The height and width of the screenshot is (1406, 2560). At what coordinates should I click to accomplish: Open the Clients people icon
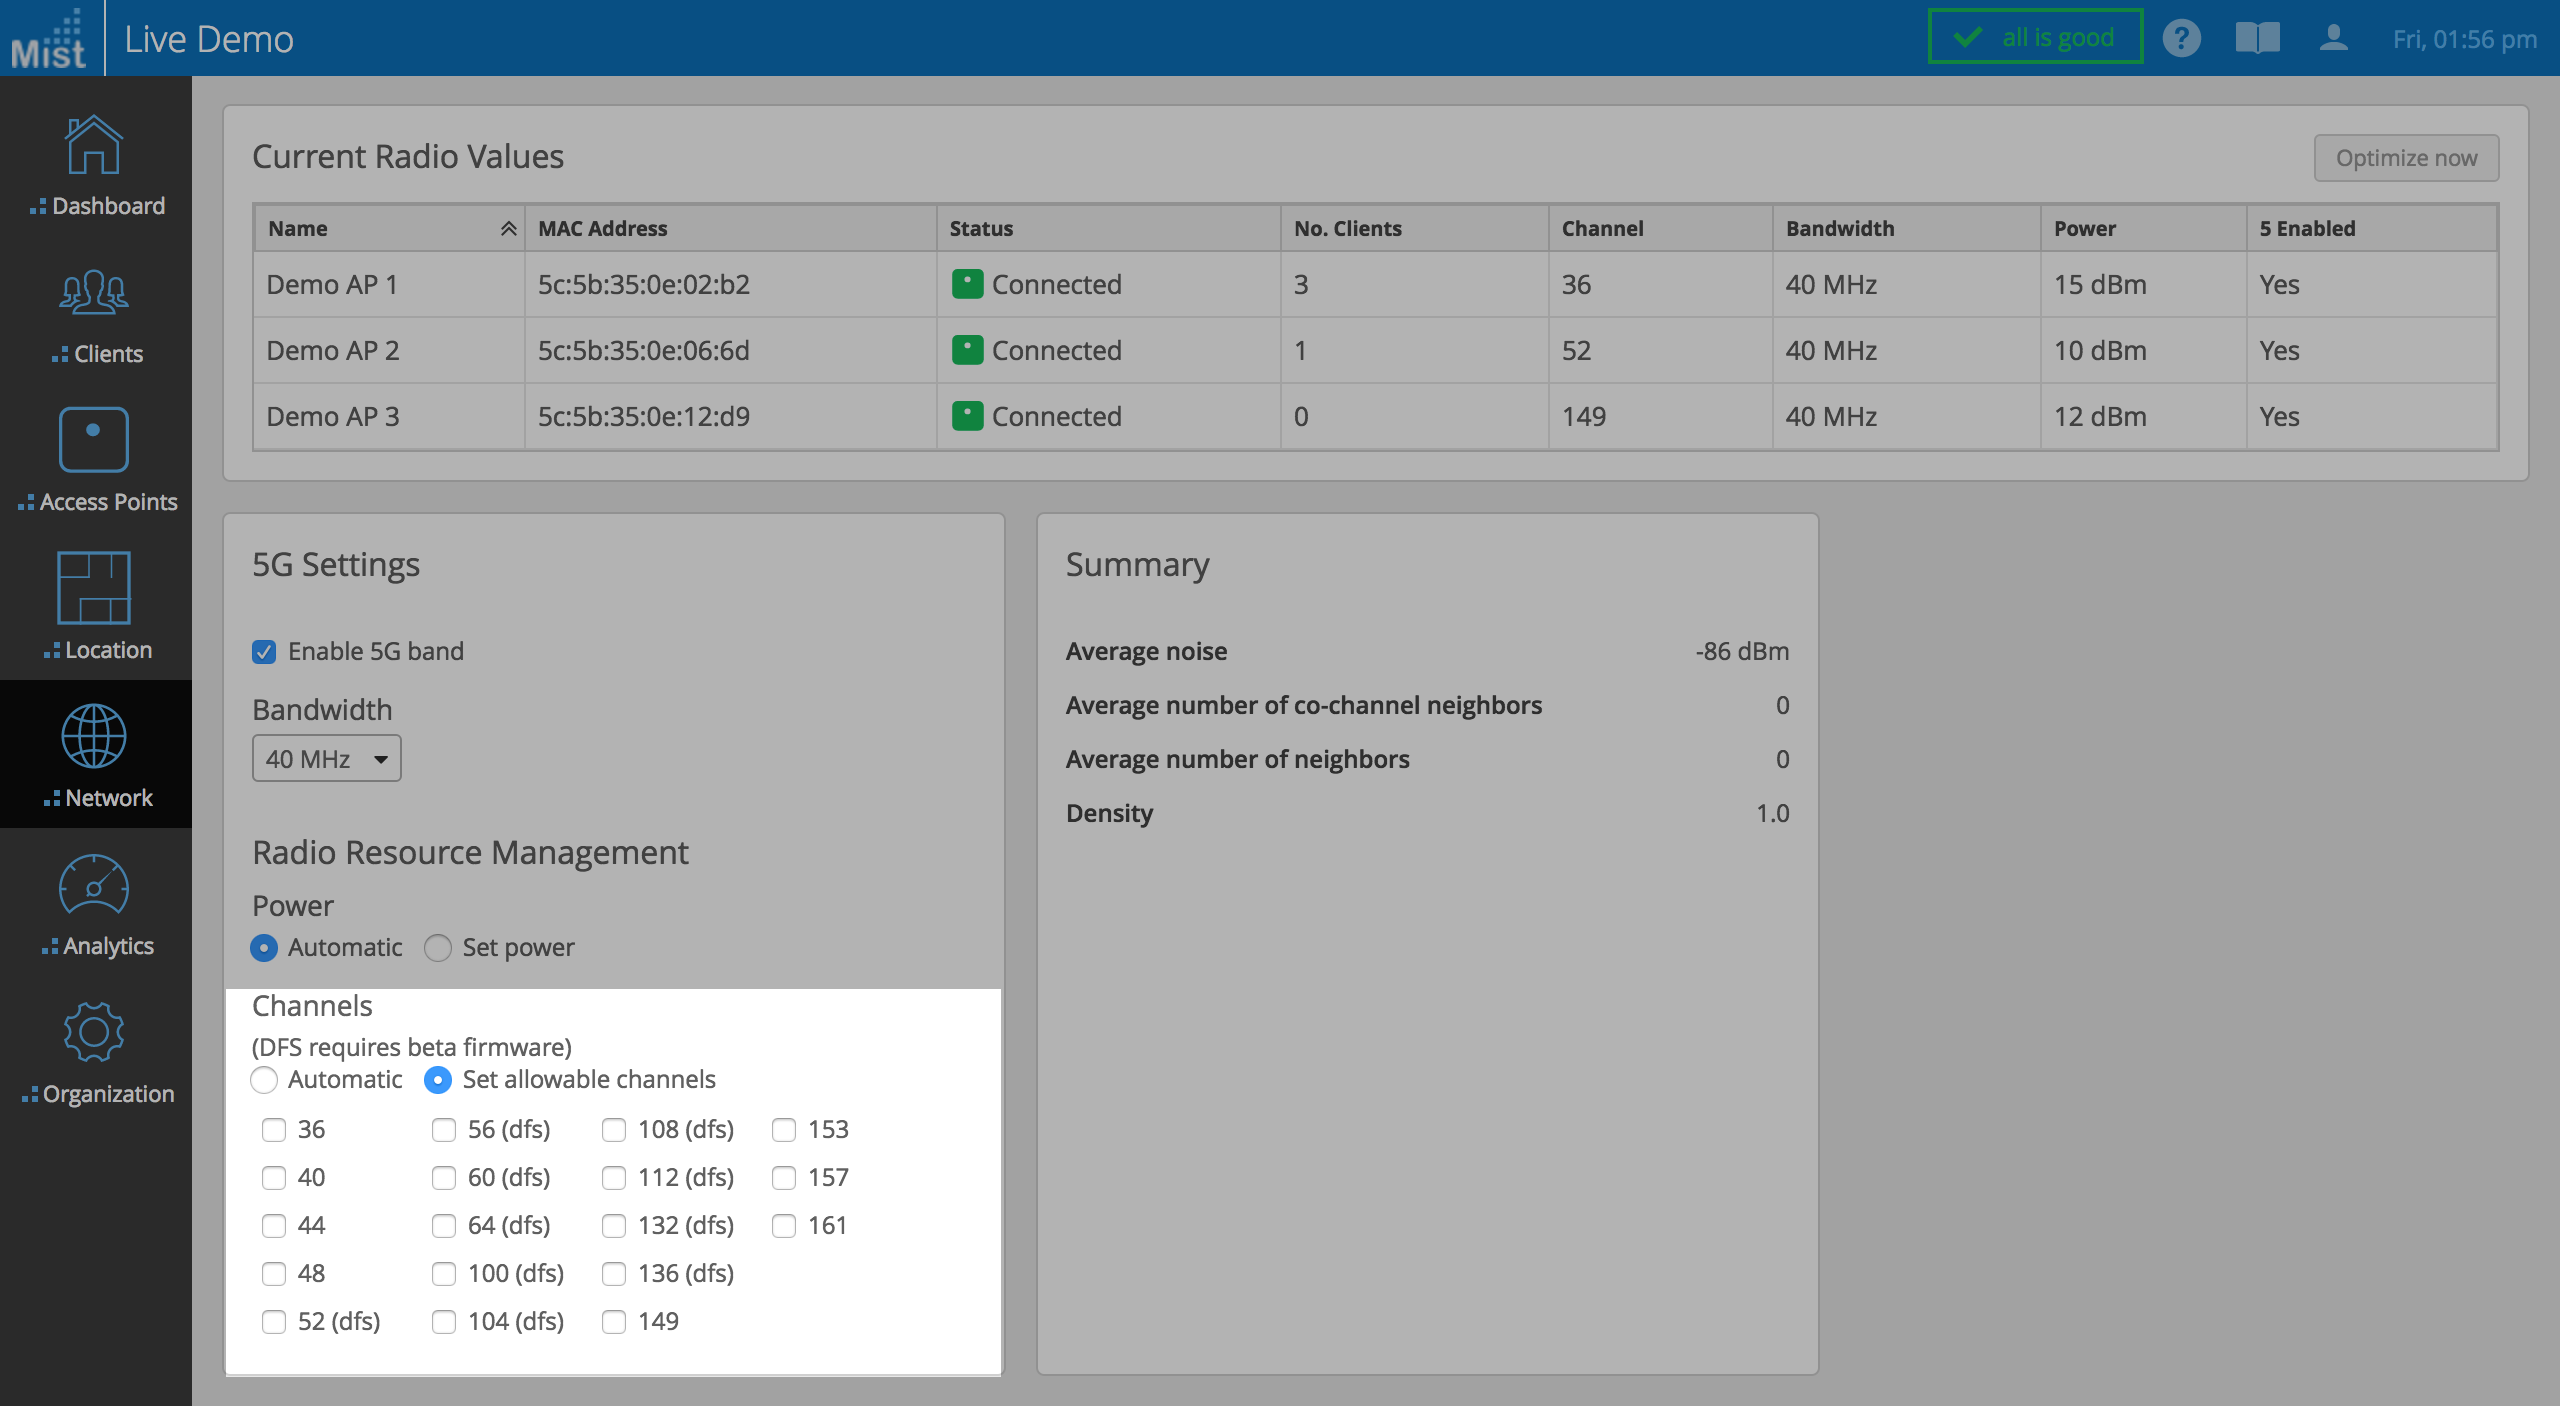(x=93, y=292)
